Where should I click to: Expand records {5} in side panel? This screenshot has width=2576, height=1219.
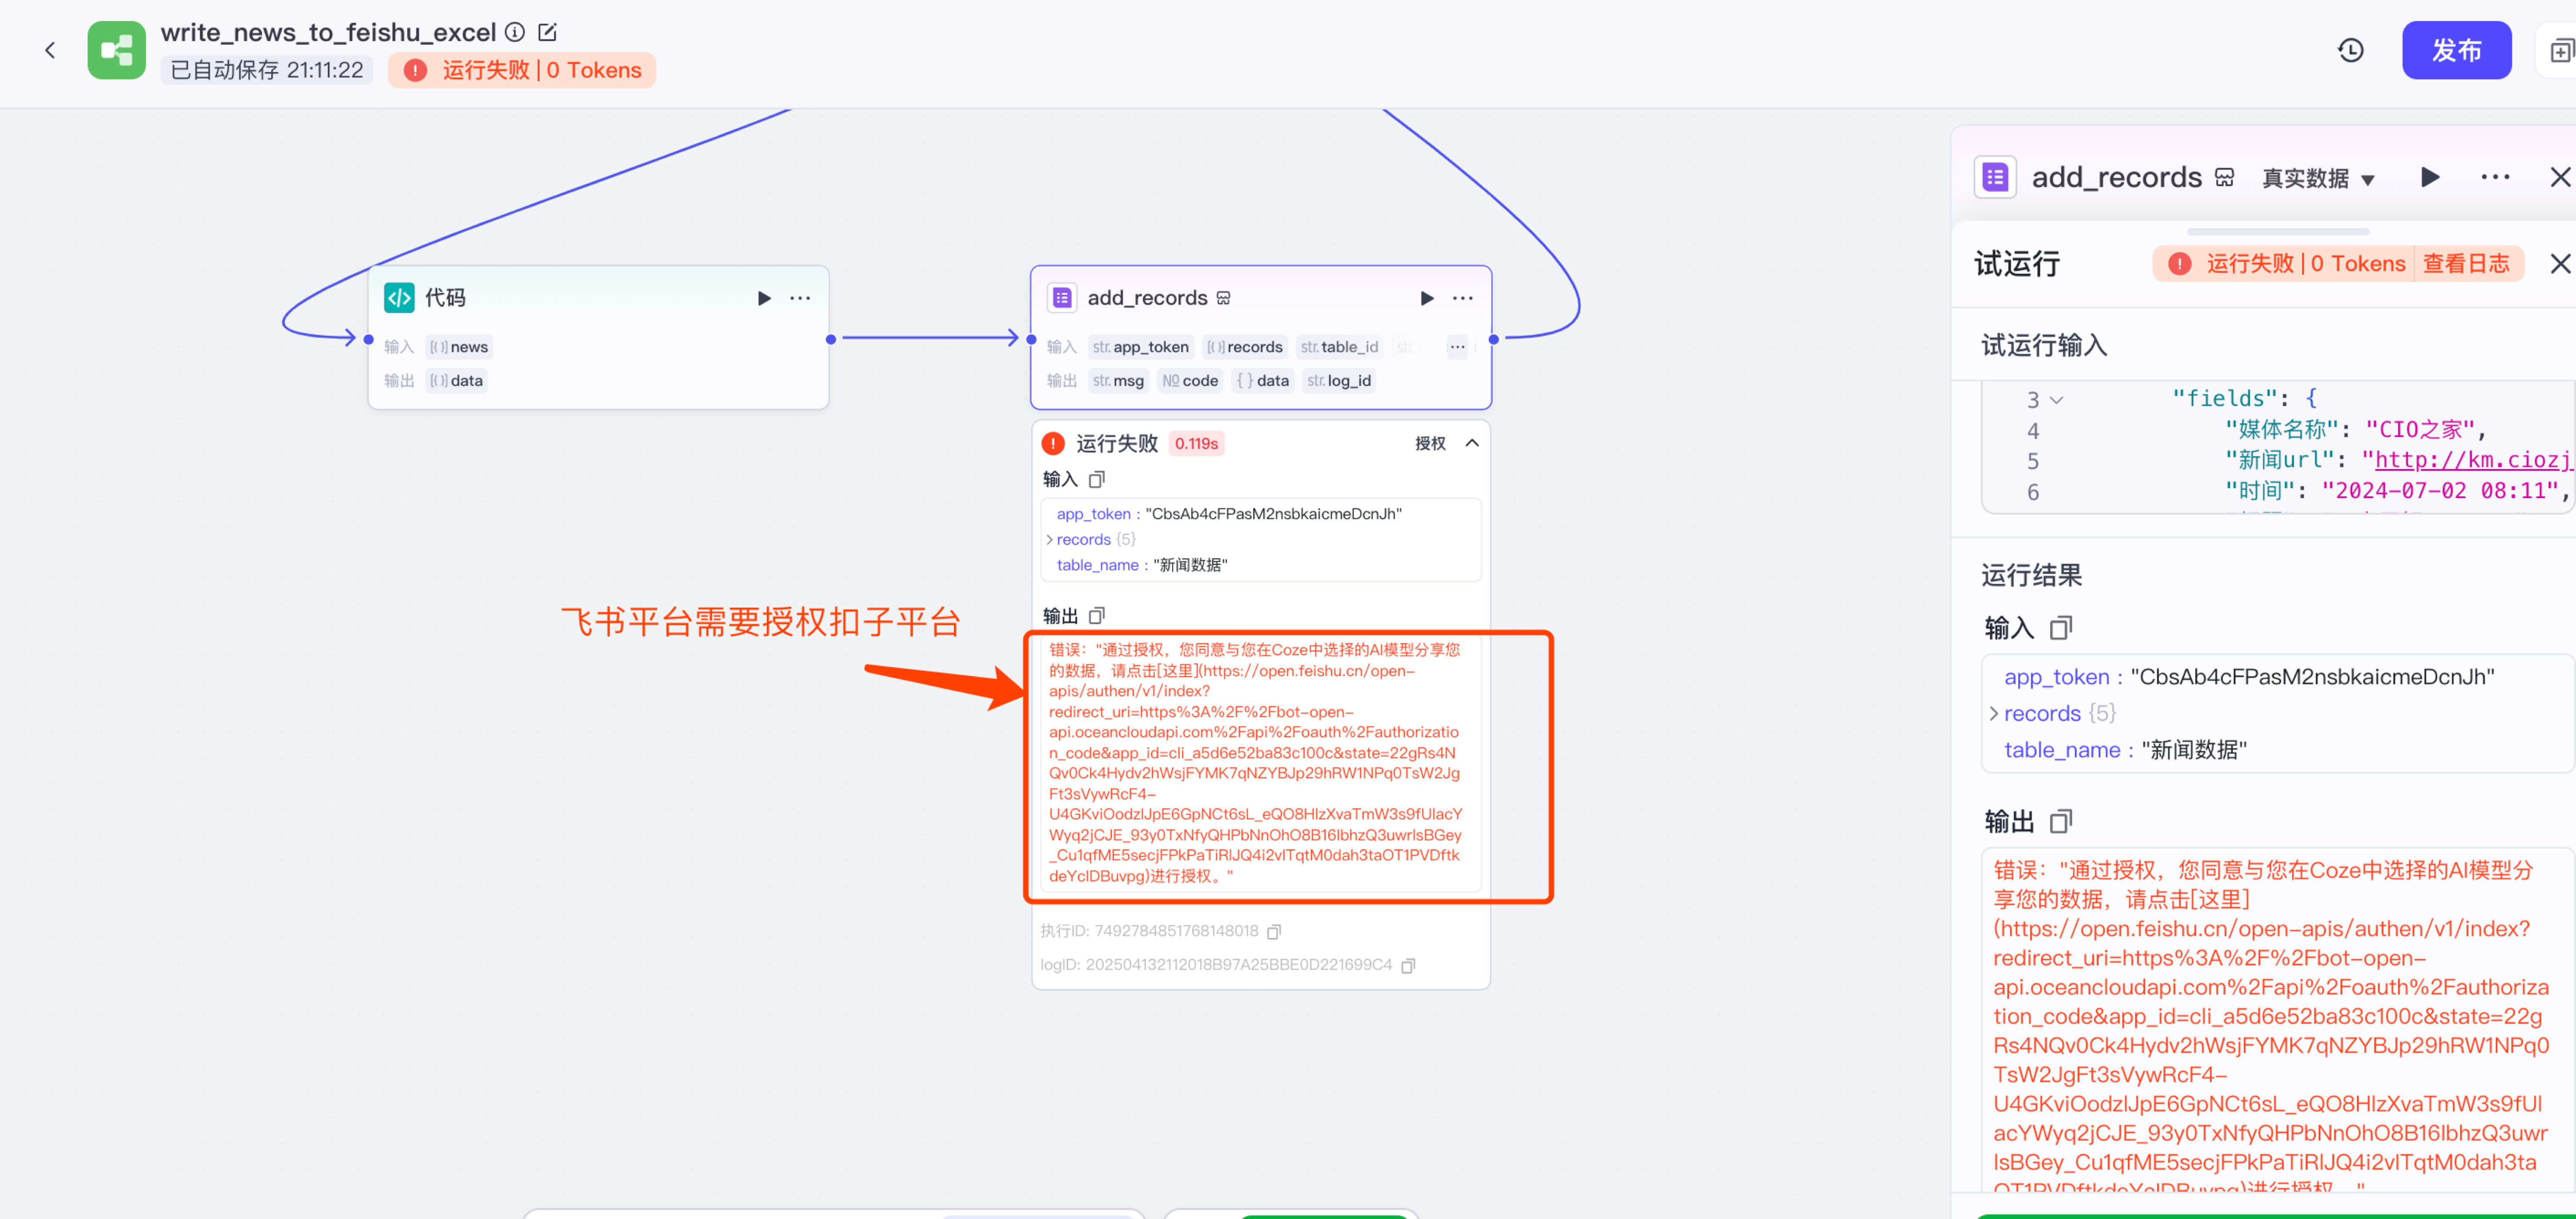[x=1994, y=713]
